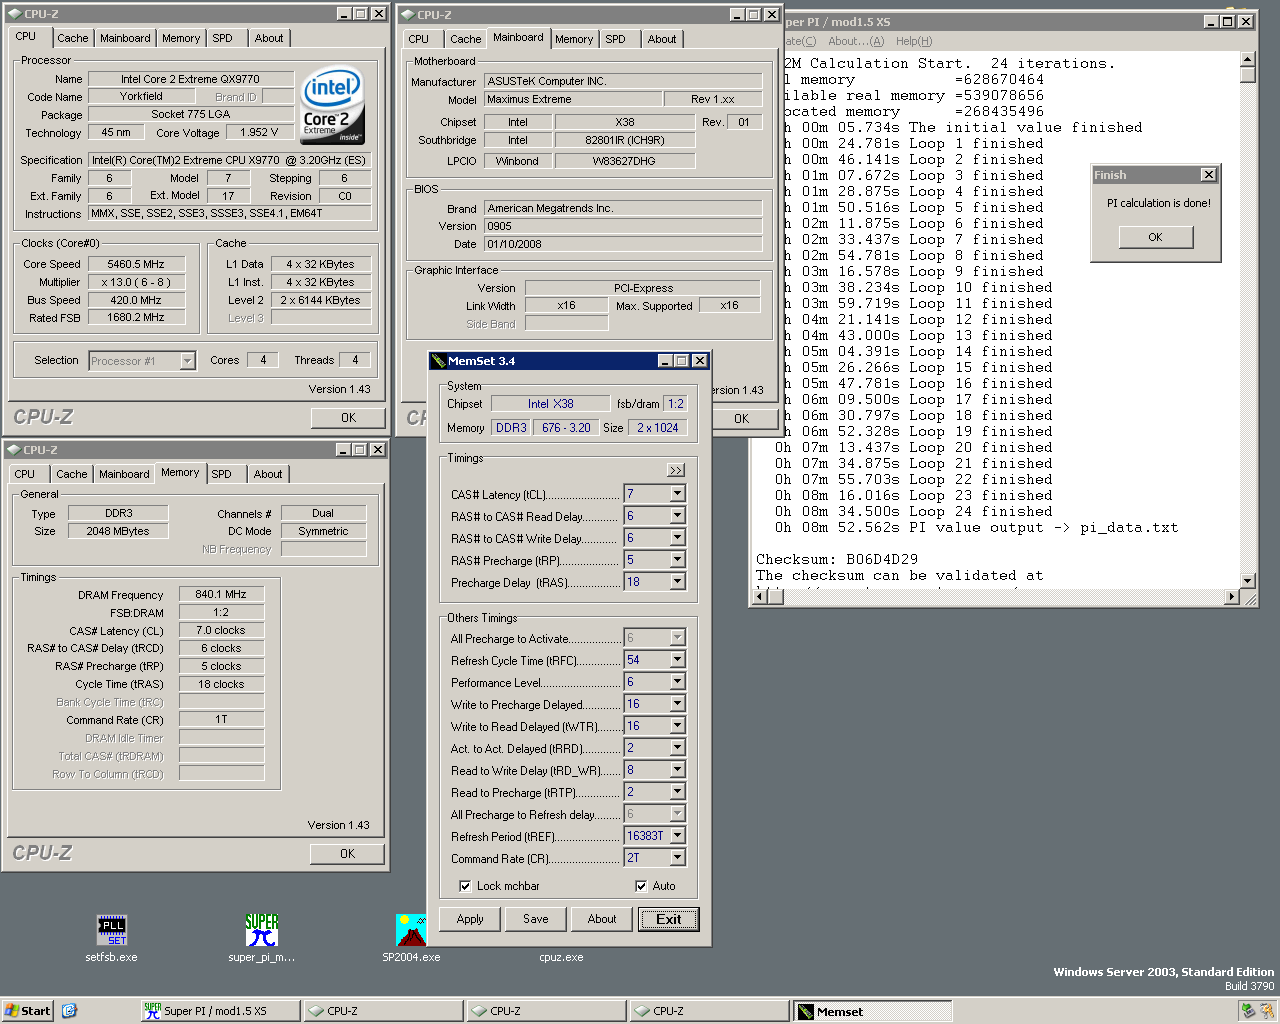This screenshot has height=1024, width=1280.
Task: Open the CAS# Latency (tCL) dropdown
Action: (677, 494)
